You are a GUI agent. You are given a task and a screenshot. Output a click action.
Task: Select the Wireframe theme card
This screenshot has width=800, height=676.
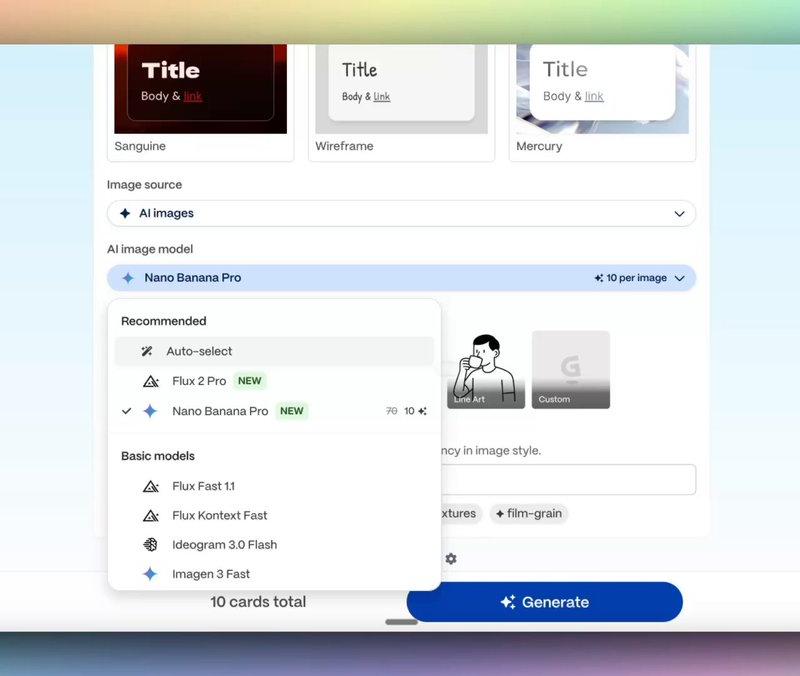402,102
